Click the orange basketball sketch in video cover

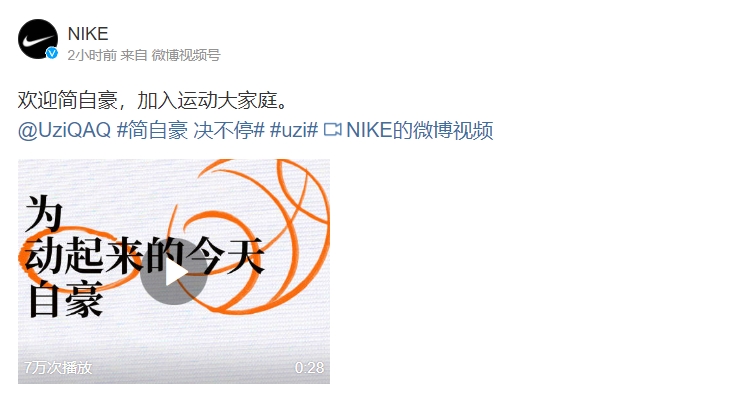coord(262,235)
